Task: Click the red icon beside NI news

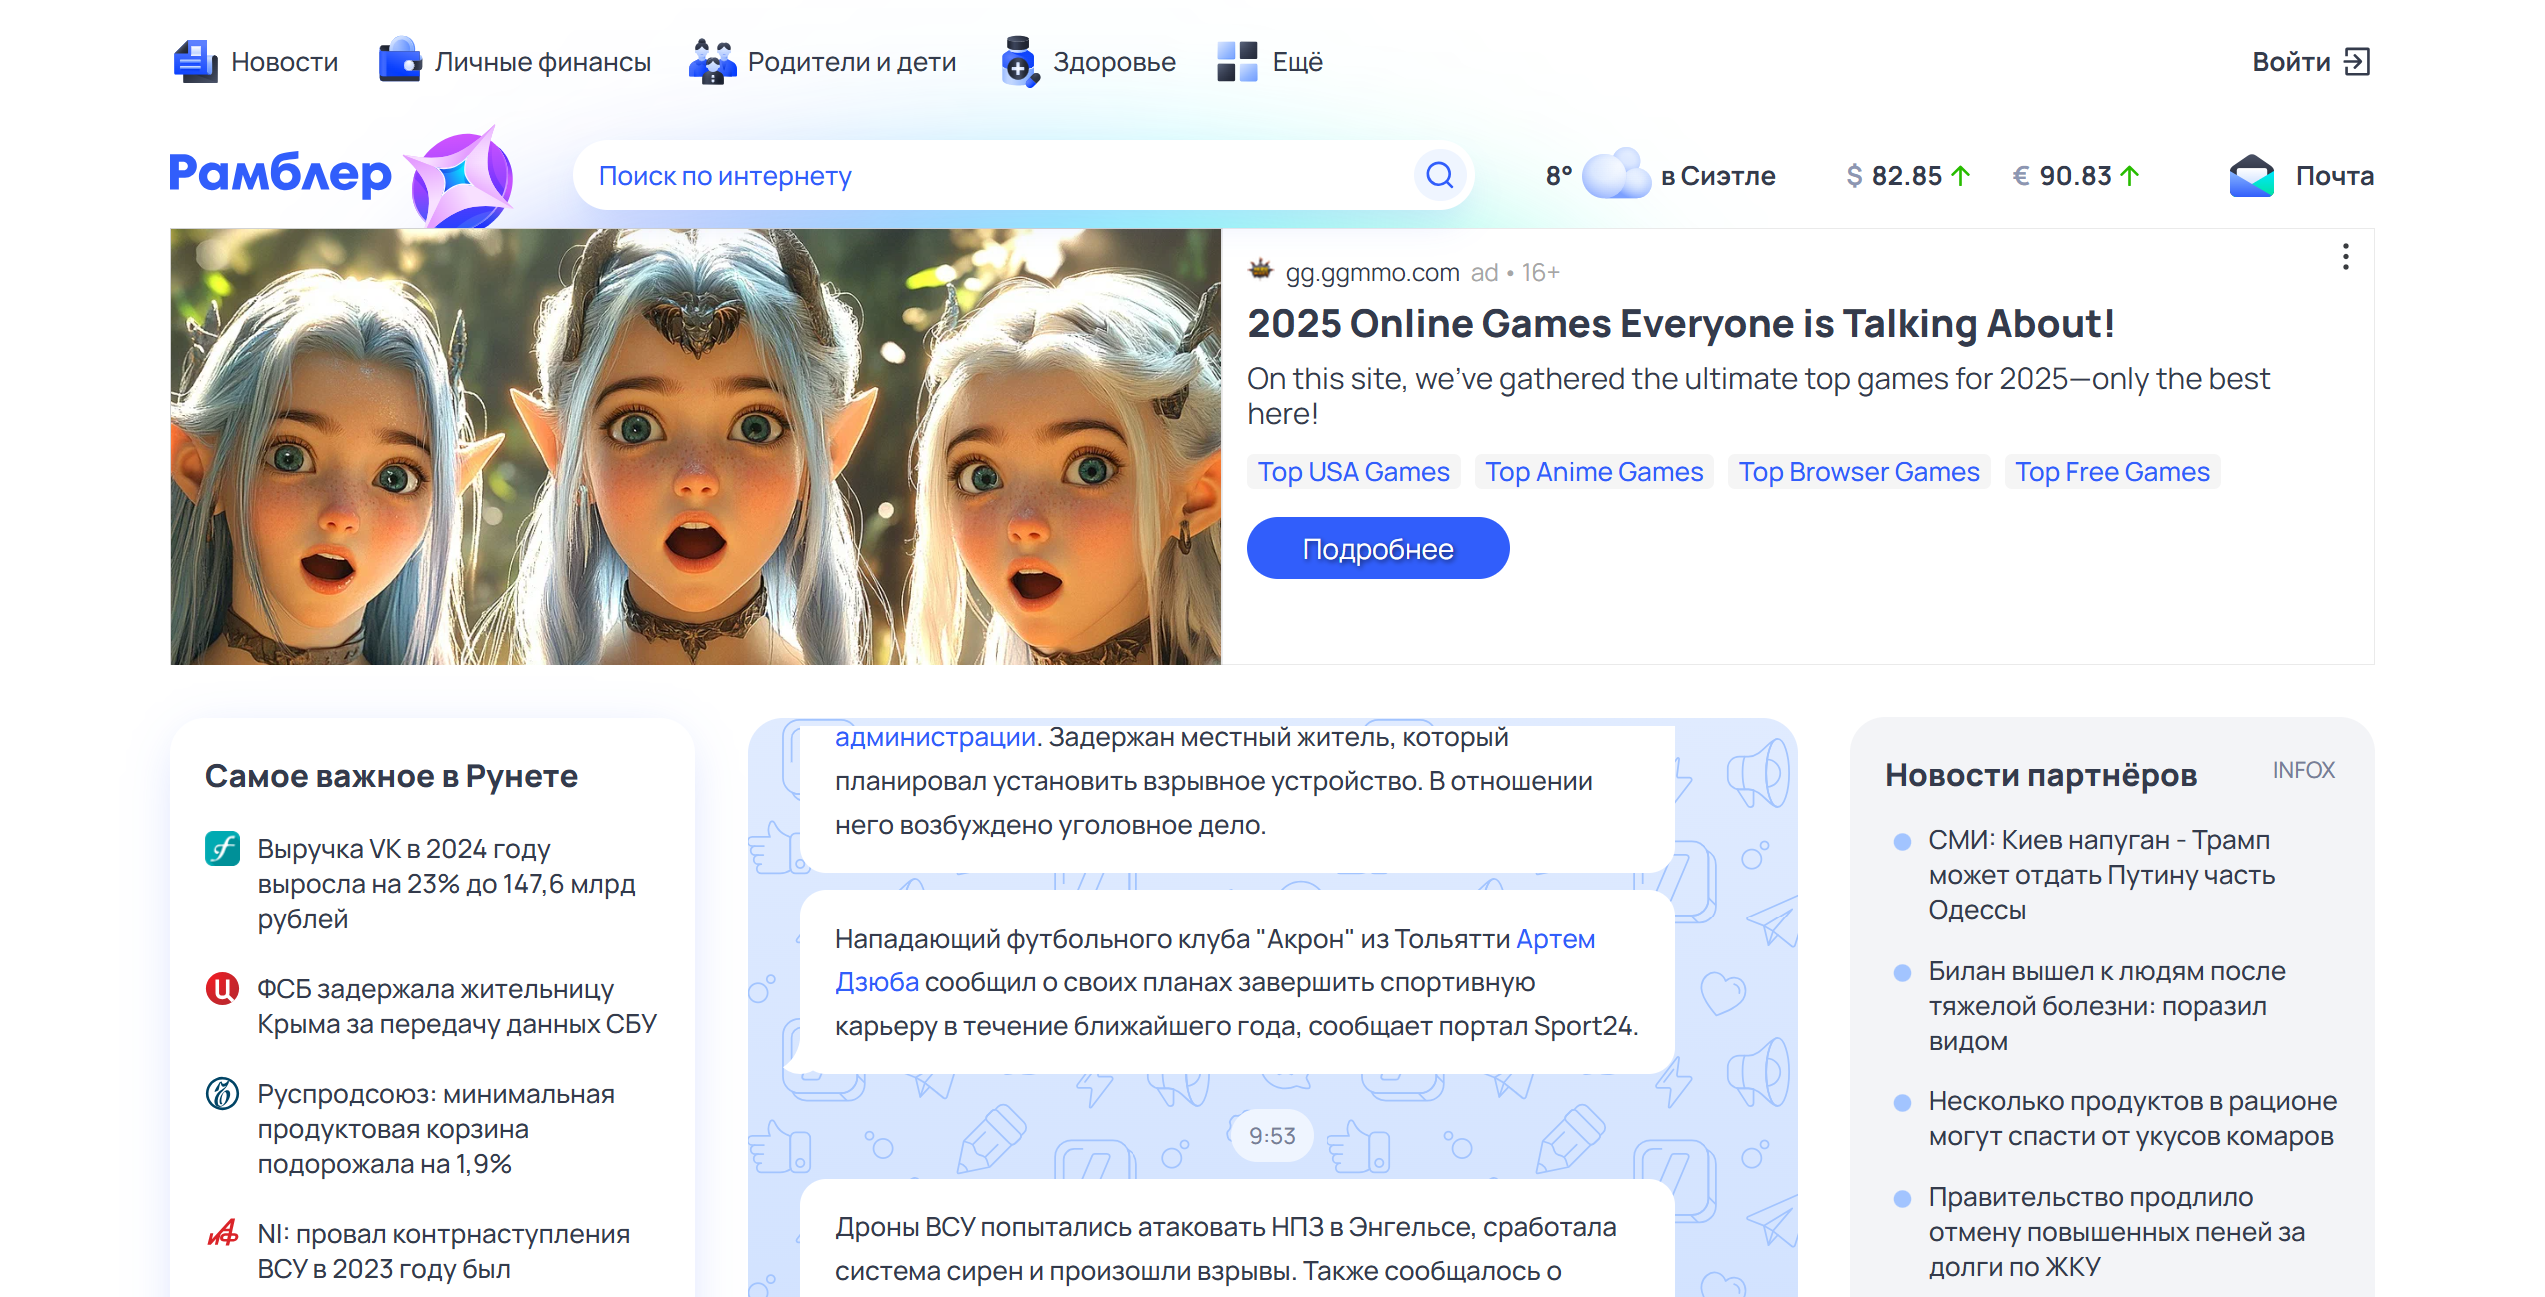Action: (x=222, y=1234)
